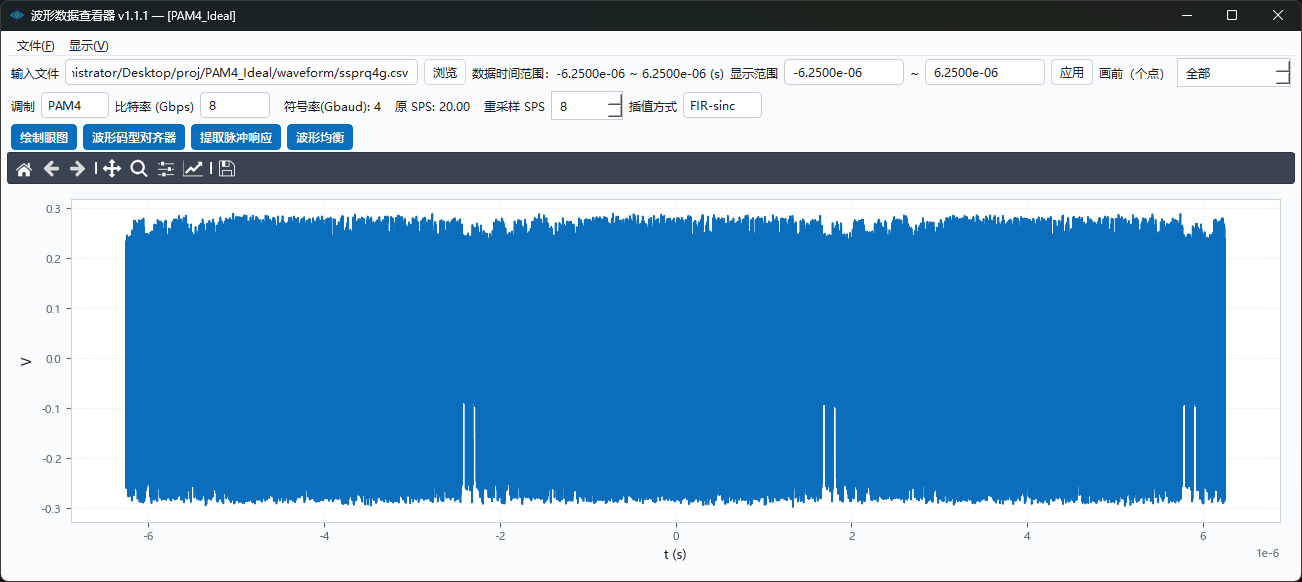The height and width of the screenshot is (582, 1302).
Task: Click the 6 x-axis tick label
Action: click(x=1203, y=535)
